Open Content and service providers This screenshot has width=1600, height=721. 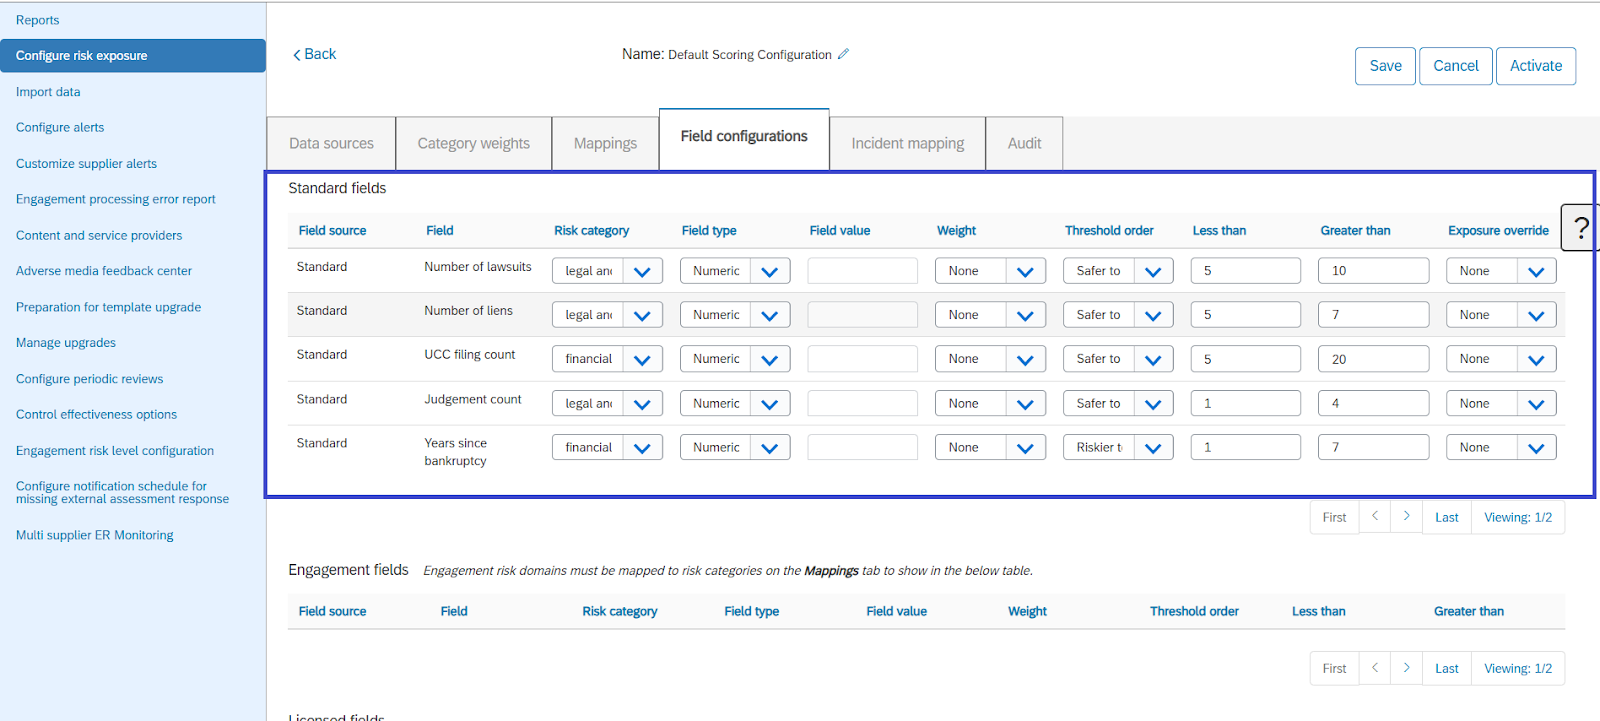pyautogui.click(x=99, y=235)
